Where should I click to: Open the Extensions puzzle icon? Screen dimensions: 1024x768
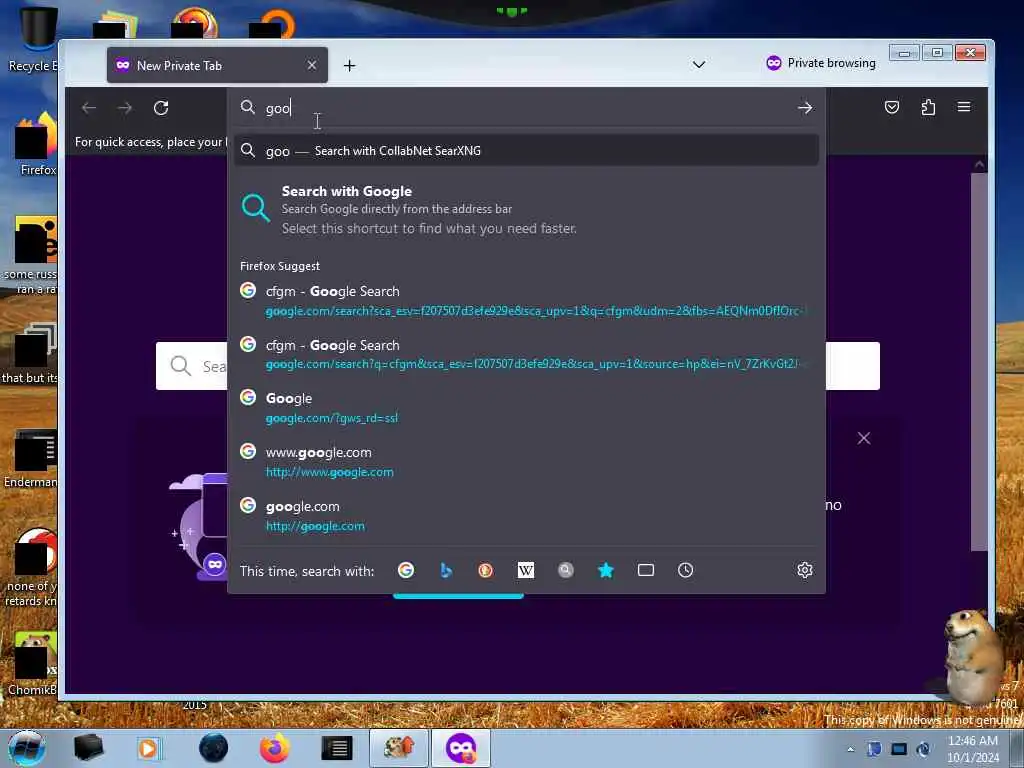(x=928, y=107)
